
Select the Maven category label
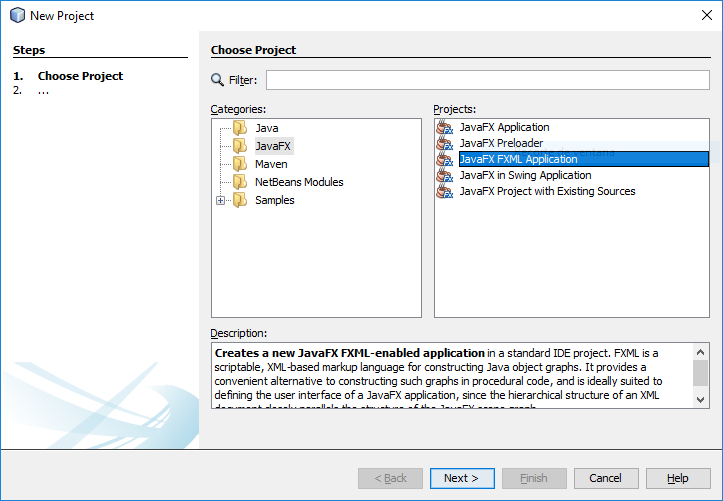270,164
